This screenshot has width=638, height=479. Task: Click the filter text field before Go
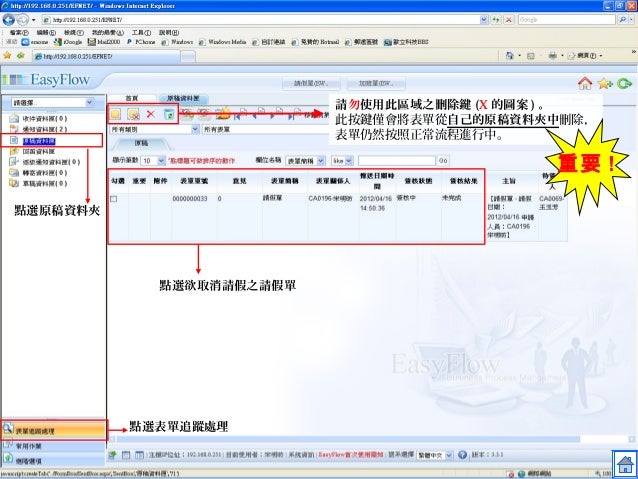[x=397, y=161]
